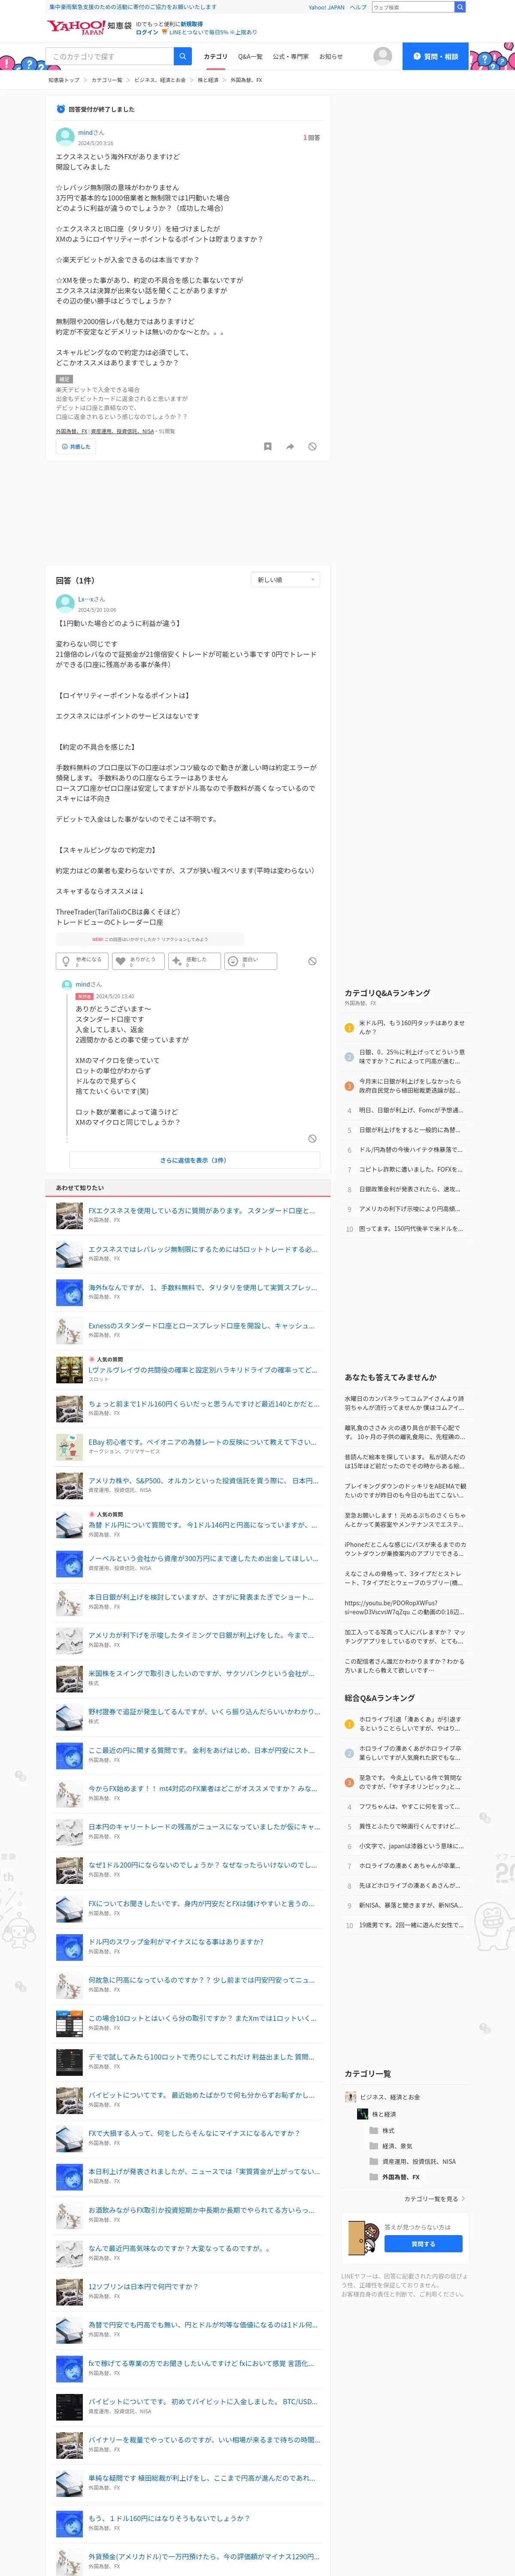515x2576 pixels.
Task: Open the お知らせ tab
Action: tap(330, 57)
